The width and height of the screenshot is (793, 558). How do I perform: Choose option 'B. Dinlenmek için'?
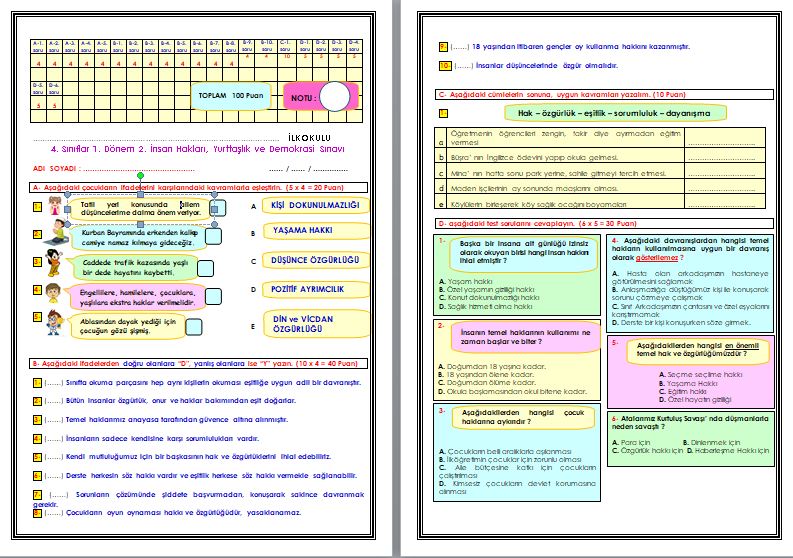coord(712,443)
